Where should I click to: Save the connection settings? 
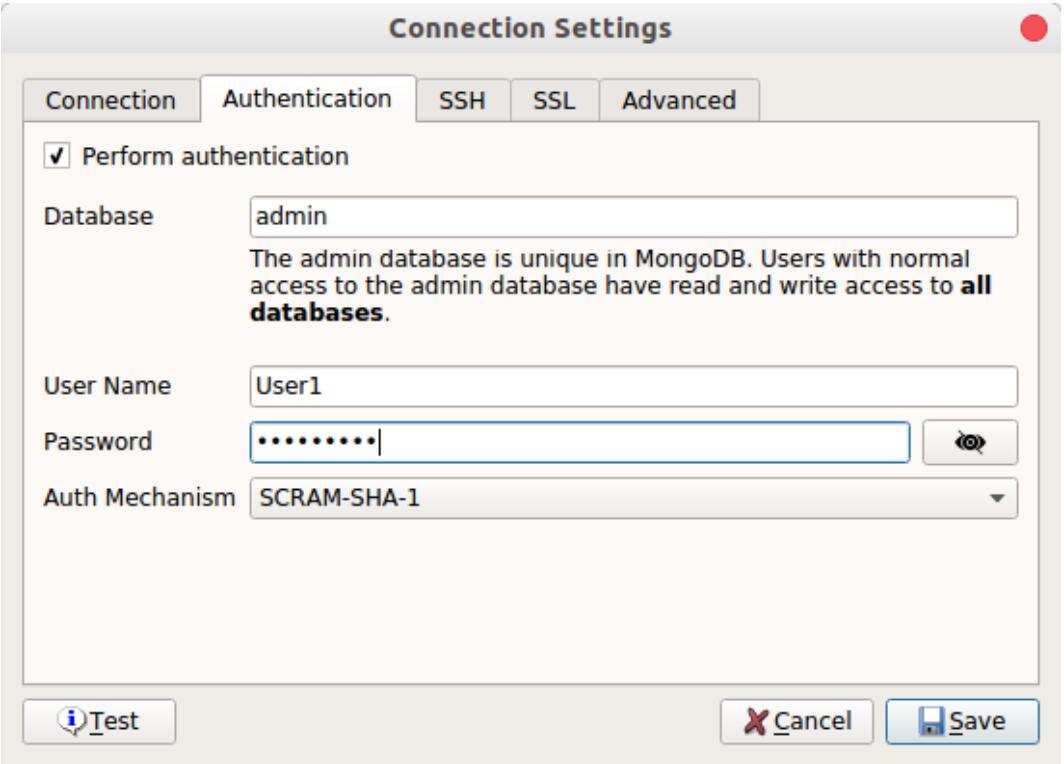pyautogui.click(x=962, y=721)
